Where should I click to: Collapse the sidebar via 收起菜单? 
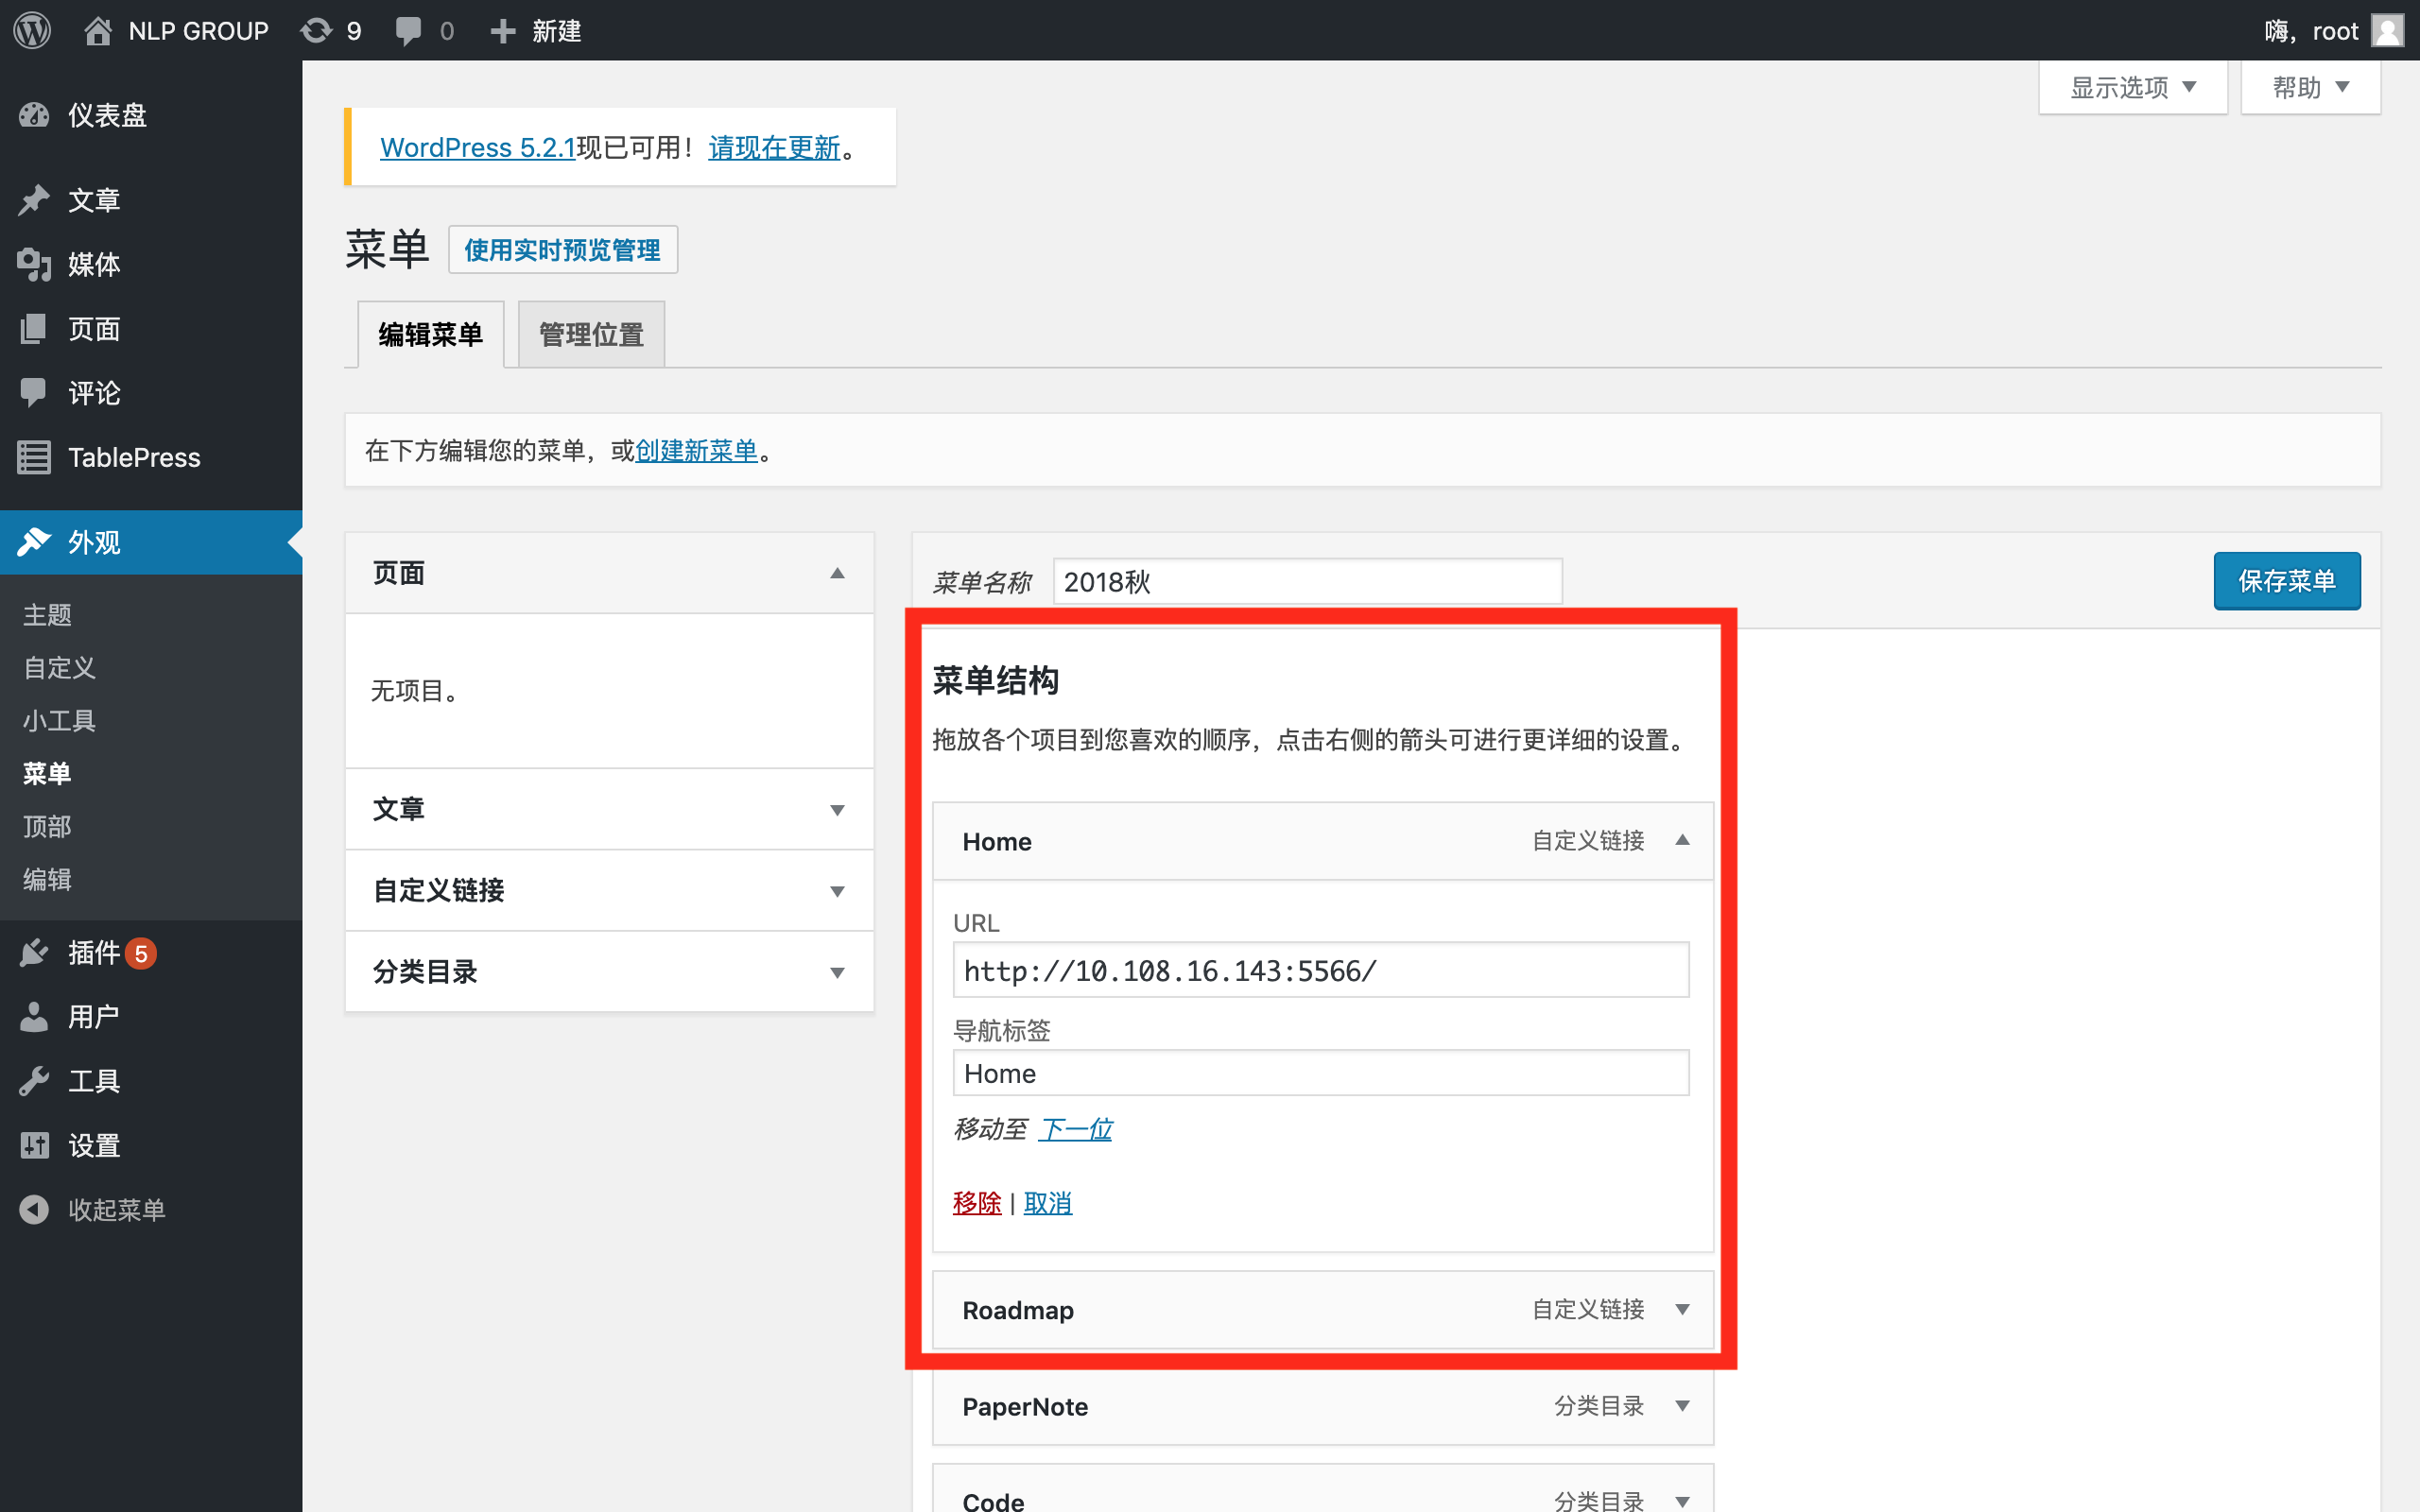(x=116, y=1210)
